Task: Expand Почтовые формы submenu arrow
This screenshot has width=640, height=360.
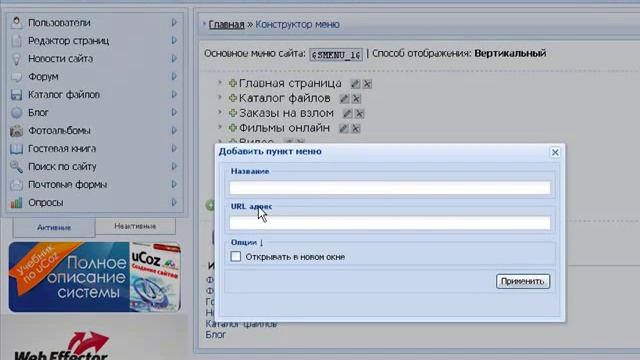Action: pyautogui.click(x=174, y=184)
